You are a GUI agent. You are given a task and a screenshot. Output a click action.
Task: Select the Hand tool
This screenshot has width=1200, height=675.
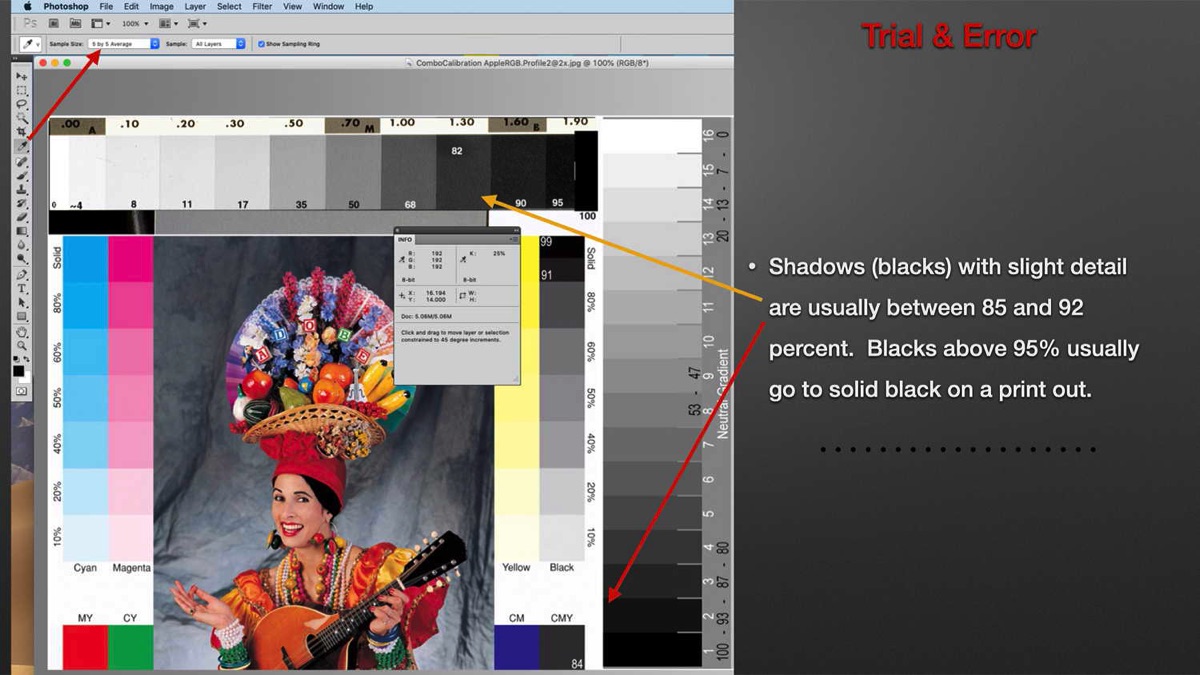(21, 332)
